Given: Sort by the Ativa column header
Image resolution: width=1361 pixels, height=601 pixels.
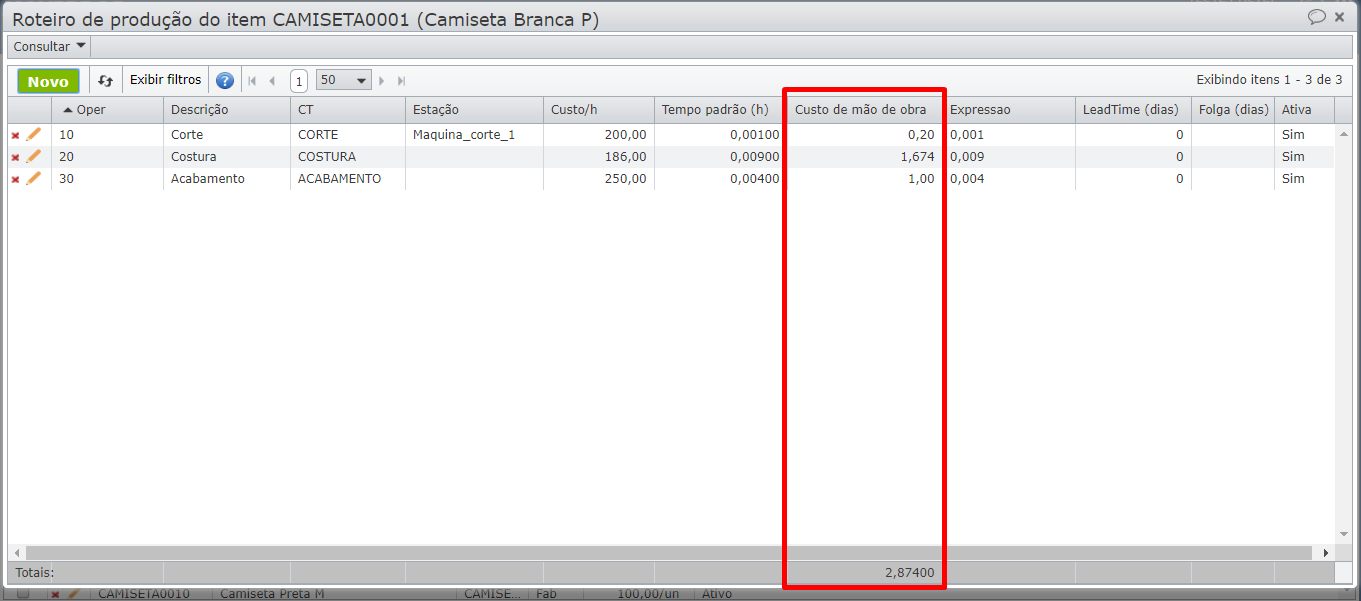Looking at the screenshot, I should coord(1304,109).
